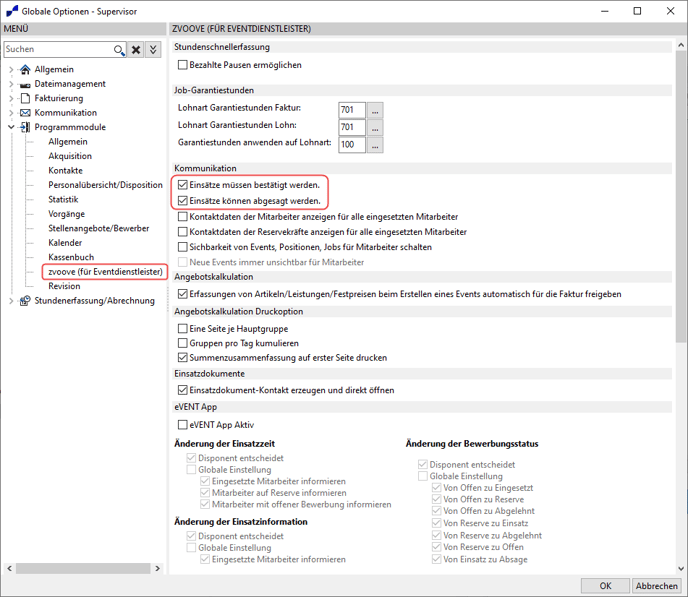Click the Dateimanagement icon
The width and height of the screenshot is (688, 597).
25,85
